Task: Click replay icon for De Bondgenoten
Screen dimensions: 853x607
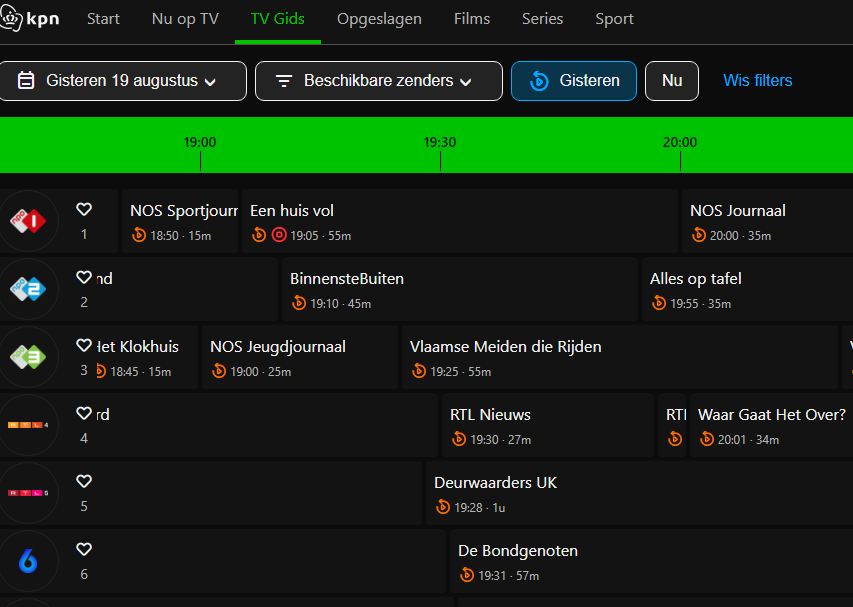Action: 467,575
